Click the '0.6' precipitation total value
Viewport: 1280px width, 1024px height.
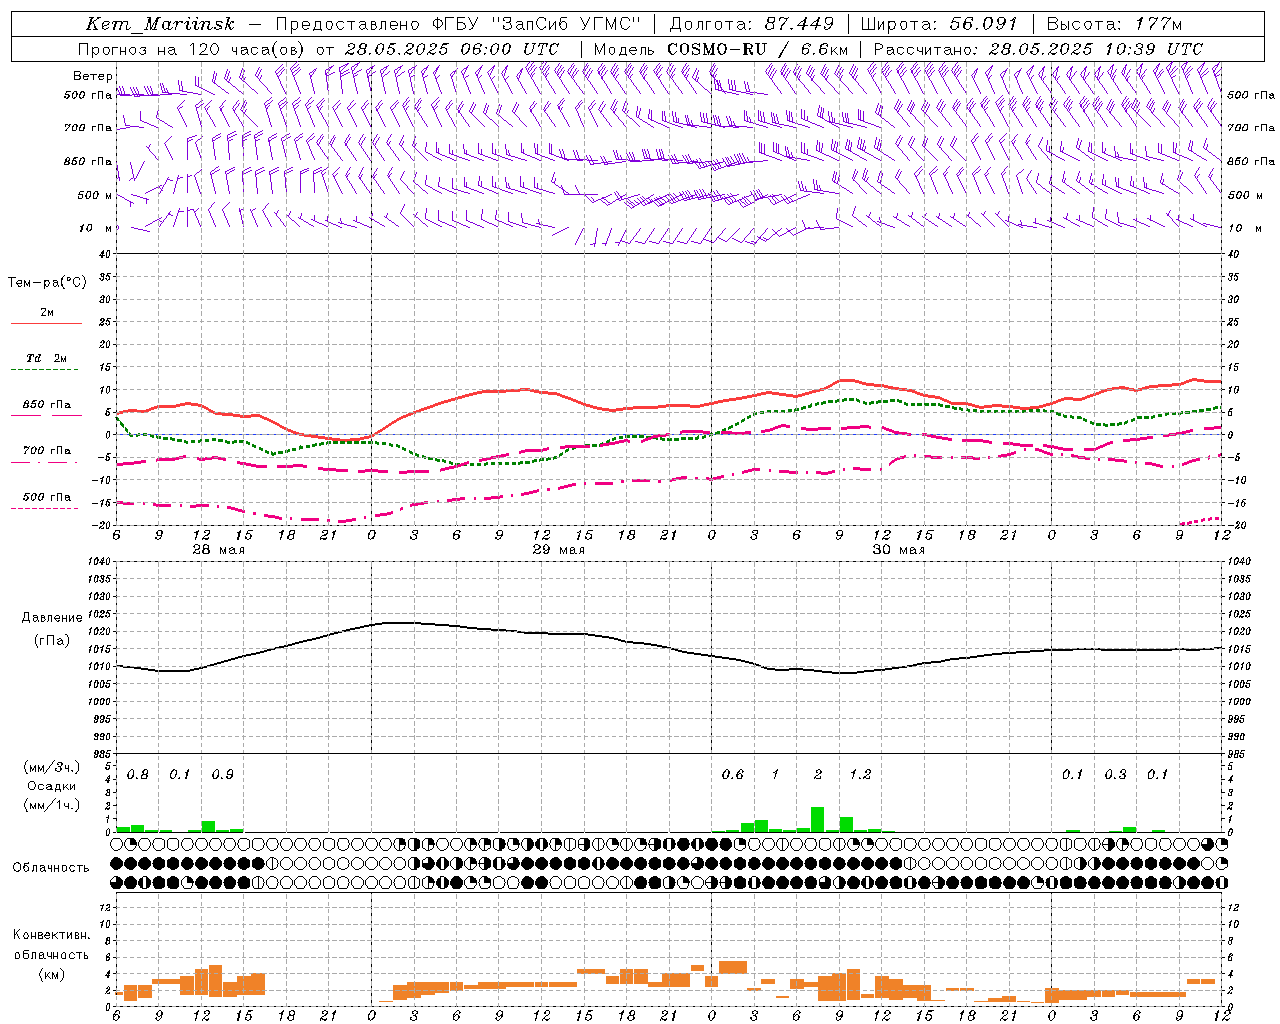(733, 775)
